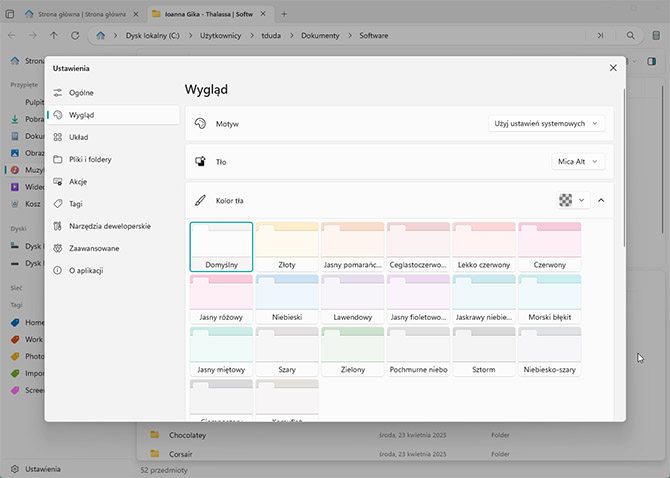Open the Kolor tła color picker dropdown
The height and width of the screenshot is (478, 670).
(573, 200)
